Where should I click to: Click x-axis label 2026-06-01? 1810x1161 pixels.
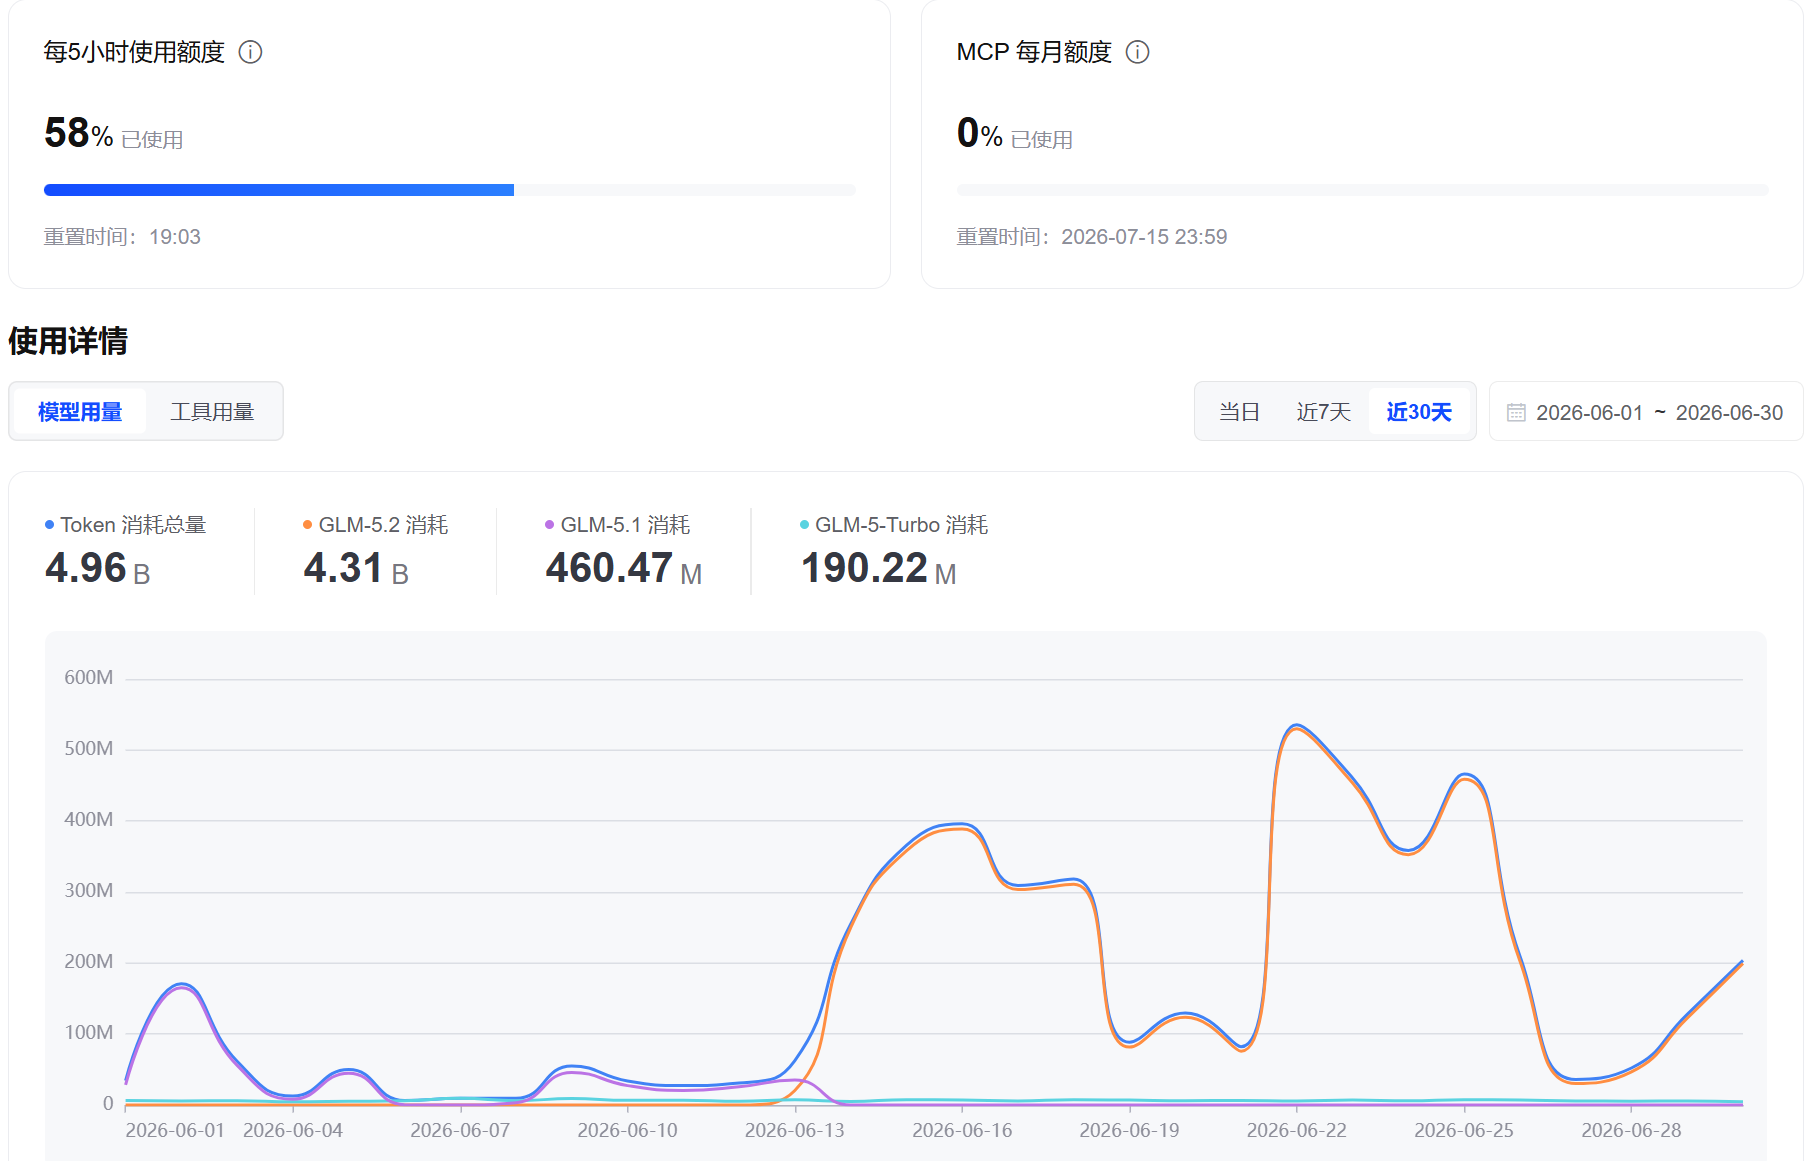(x=175, y=1130)
